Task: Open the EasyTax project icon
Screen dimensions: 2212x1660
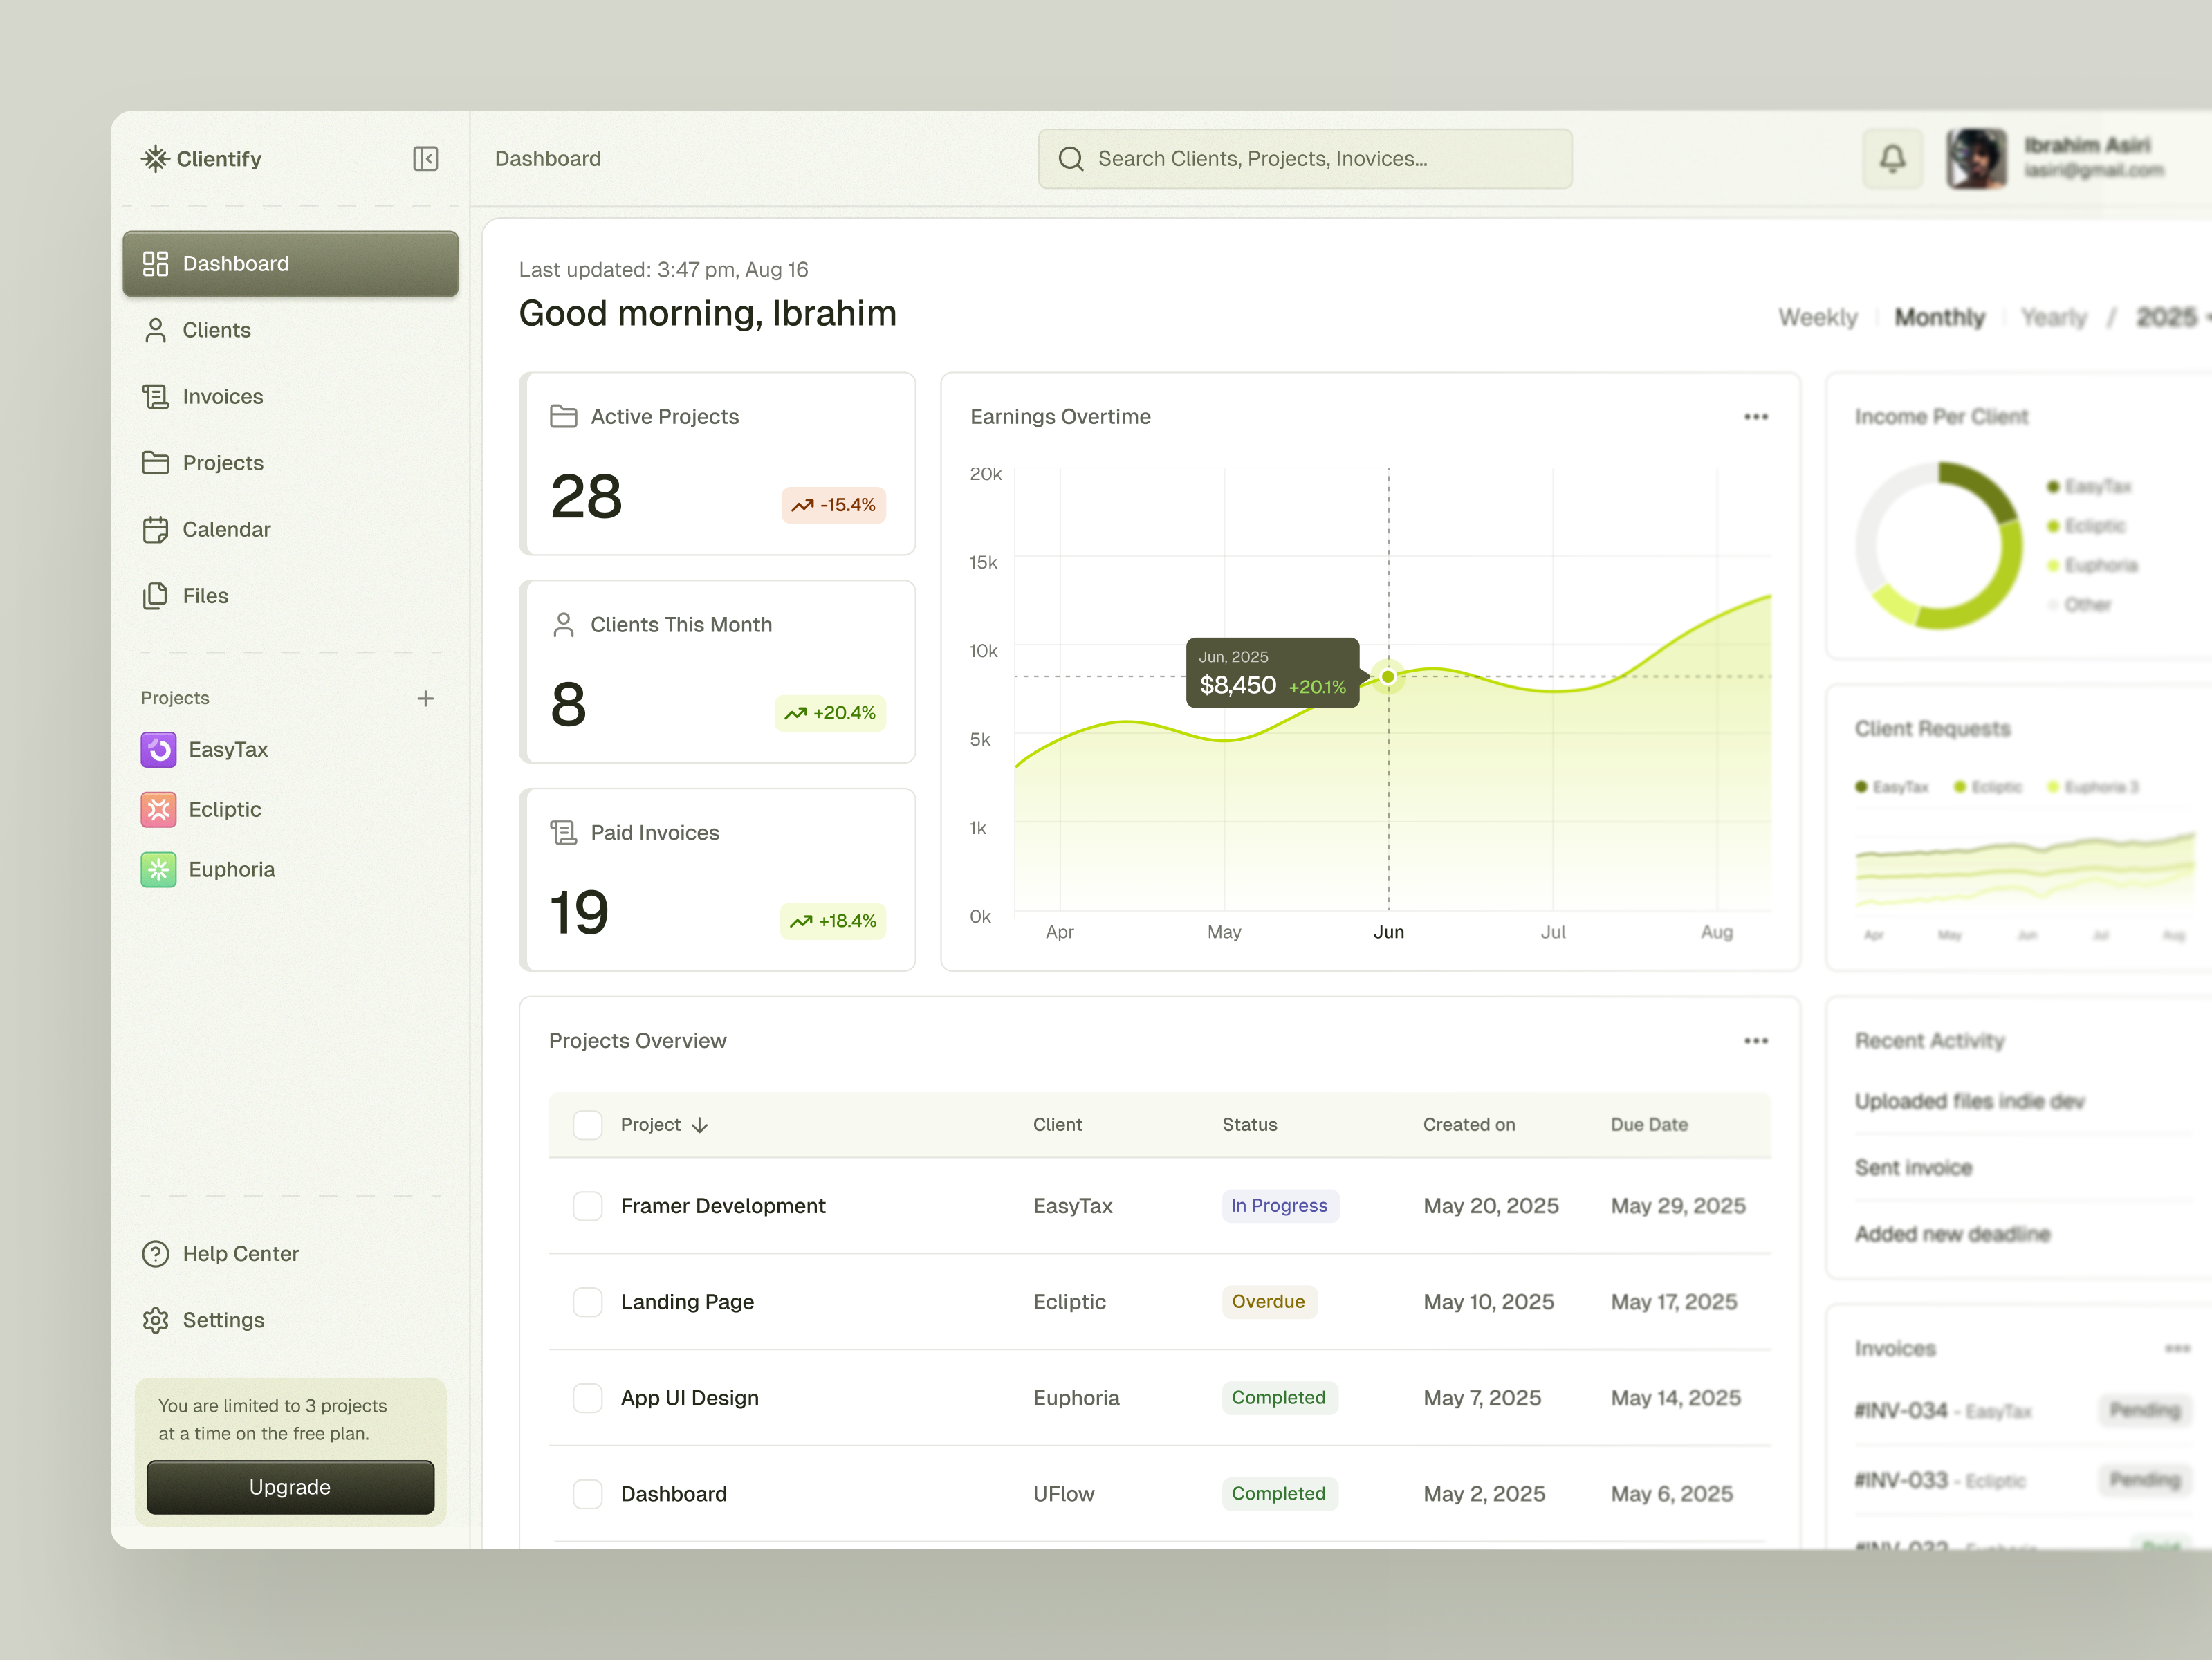Action: pyautogui.click(x=159, y=749)
